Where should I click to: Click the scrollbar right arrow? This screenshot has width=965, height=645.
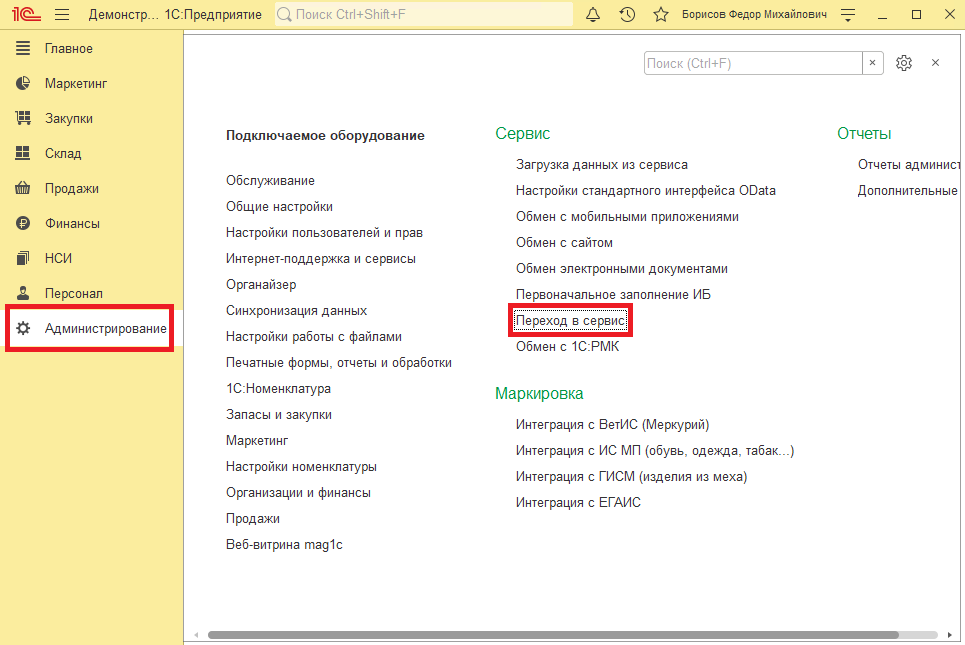950,635
